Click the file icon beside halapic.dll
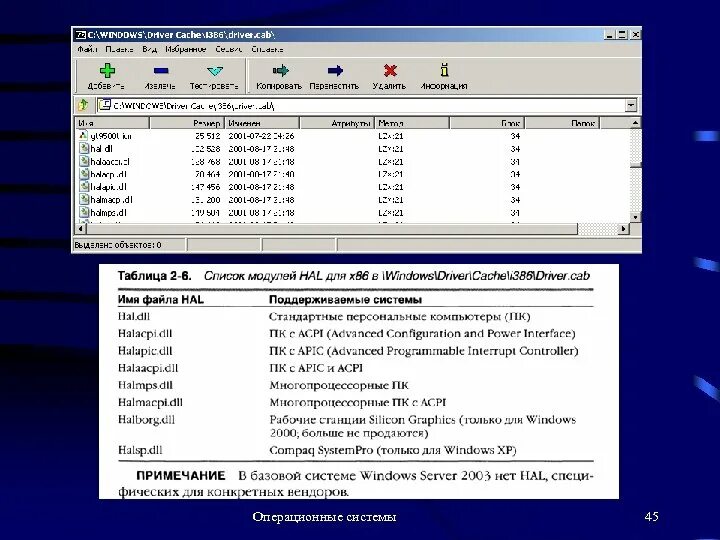The width and height of the screenshot is (720, 540). 84,186
